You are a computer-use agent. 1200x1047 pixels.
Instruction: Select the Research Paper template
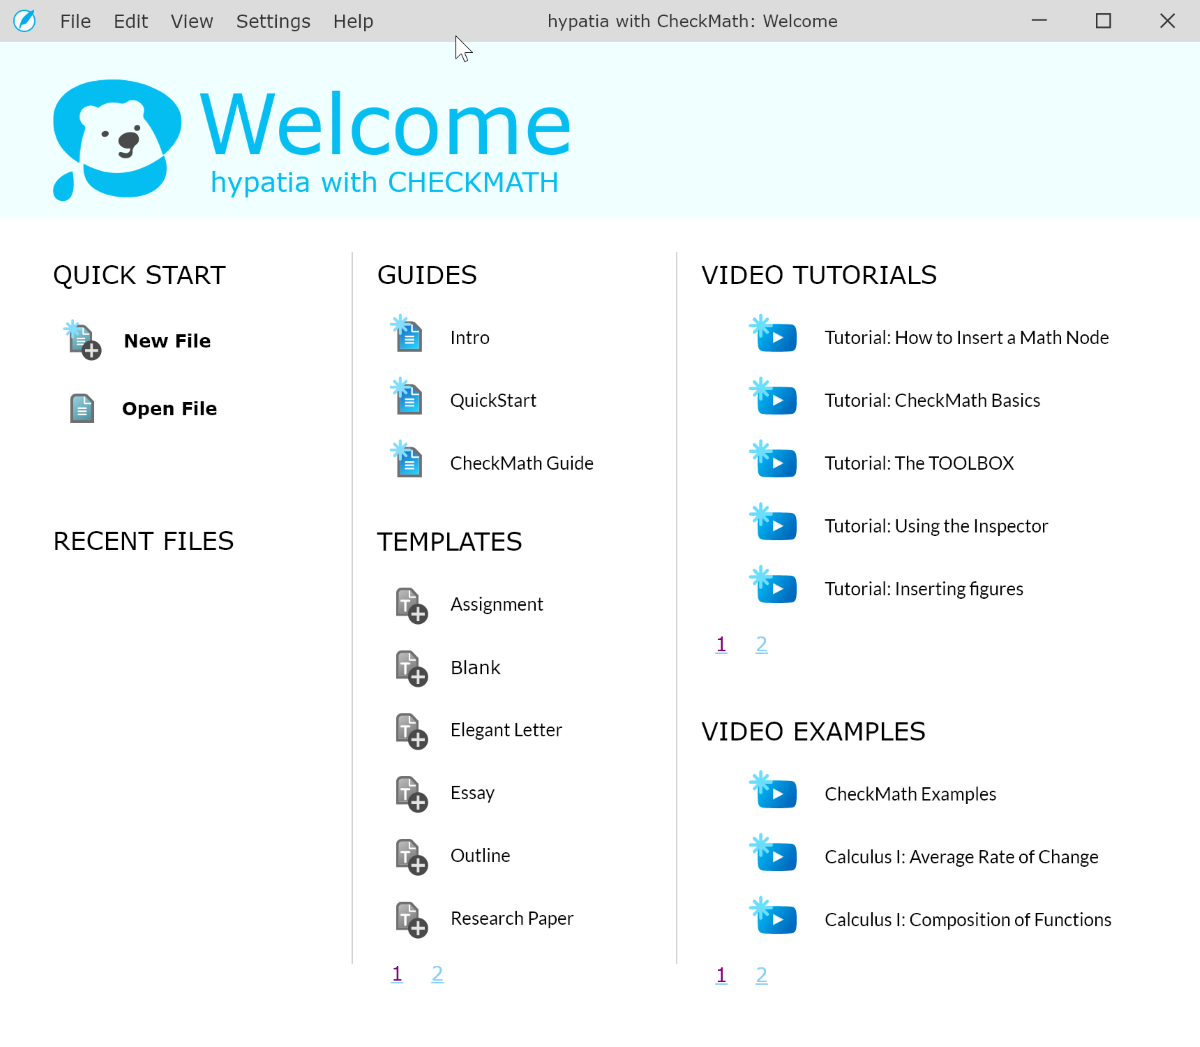pyautogui.click(x=512, y=919)
